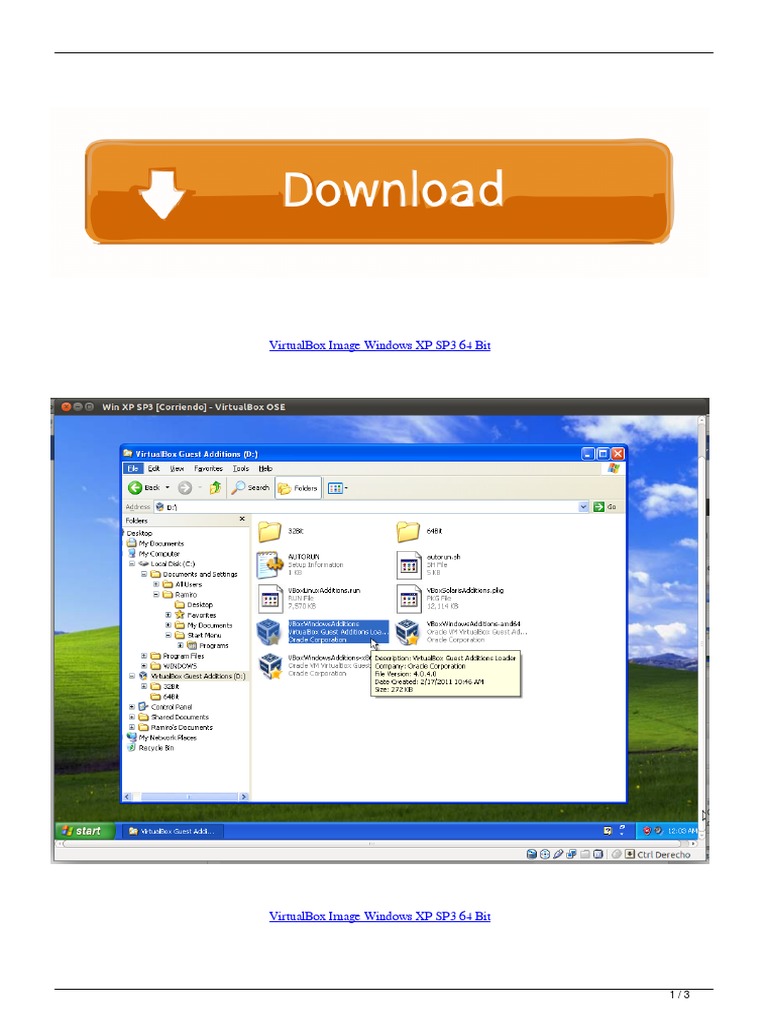Screen dimensions: 768x1024
Task: Click the taskbar clock 12:03 AM
Action: point(682,831)
